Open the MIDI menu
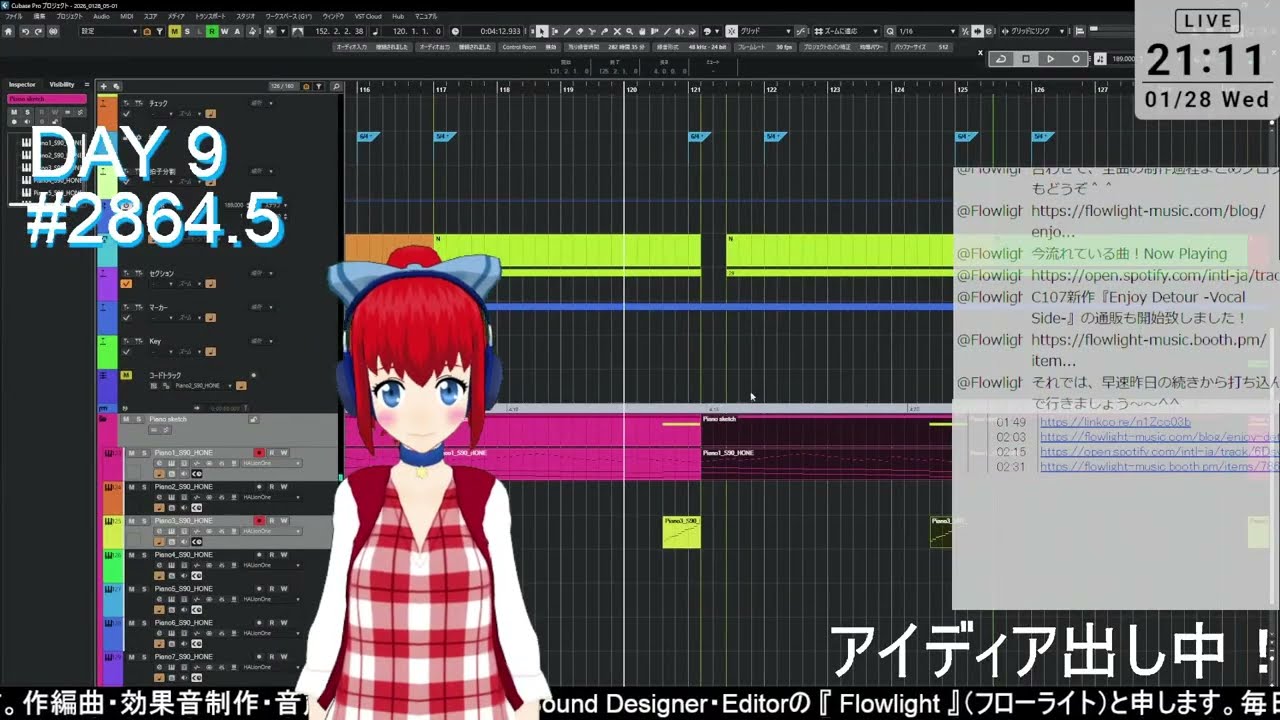Image resolution: width=1280 pixels, height=720 pixels. (x=126, y=17)
